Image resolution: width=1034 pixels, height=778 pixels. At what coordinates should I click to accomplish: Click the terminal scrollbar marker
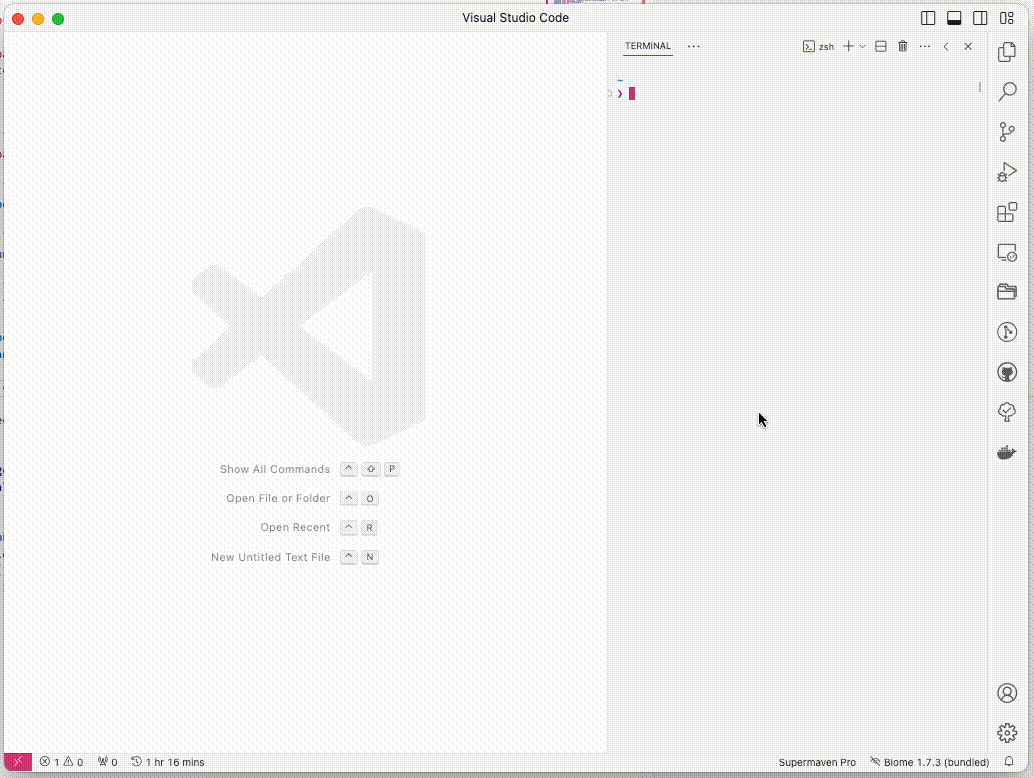pos(980,86)
